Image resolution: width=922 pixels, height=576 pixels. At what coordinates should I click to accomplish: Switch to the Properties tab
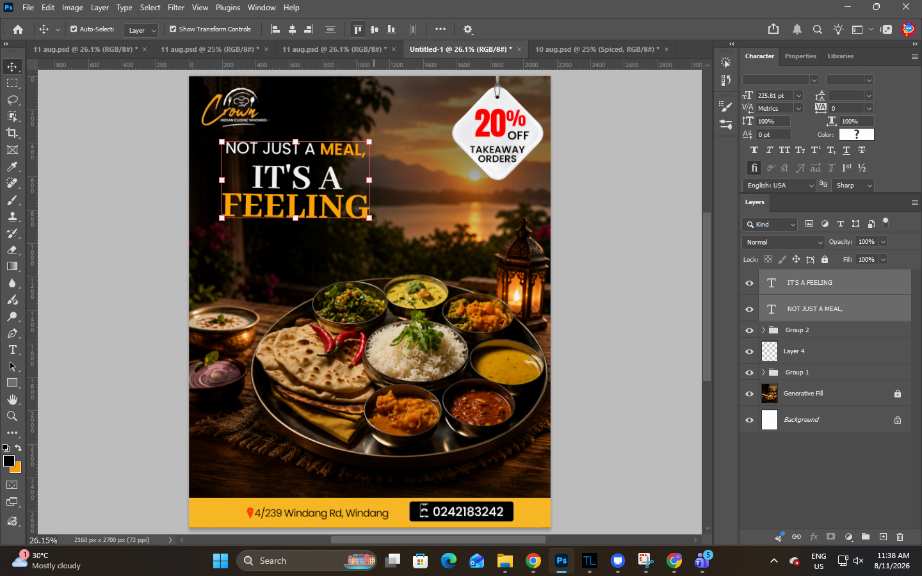[x=800, y=56]
